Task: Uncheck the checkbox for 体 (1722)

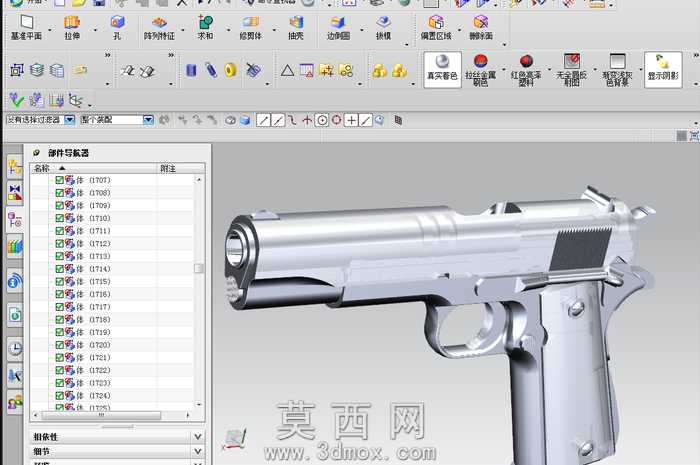Action: click(x=59, y=370)
